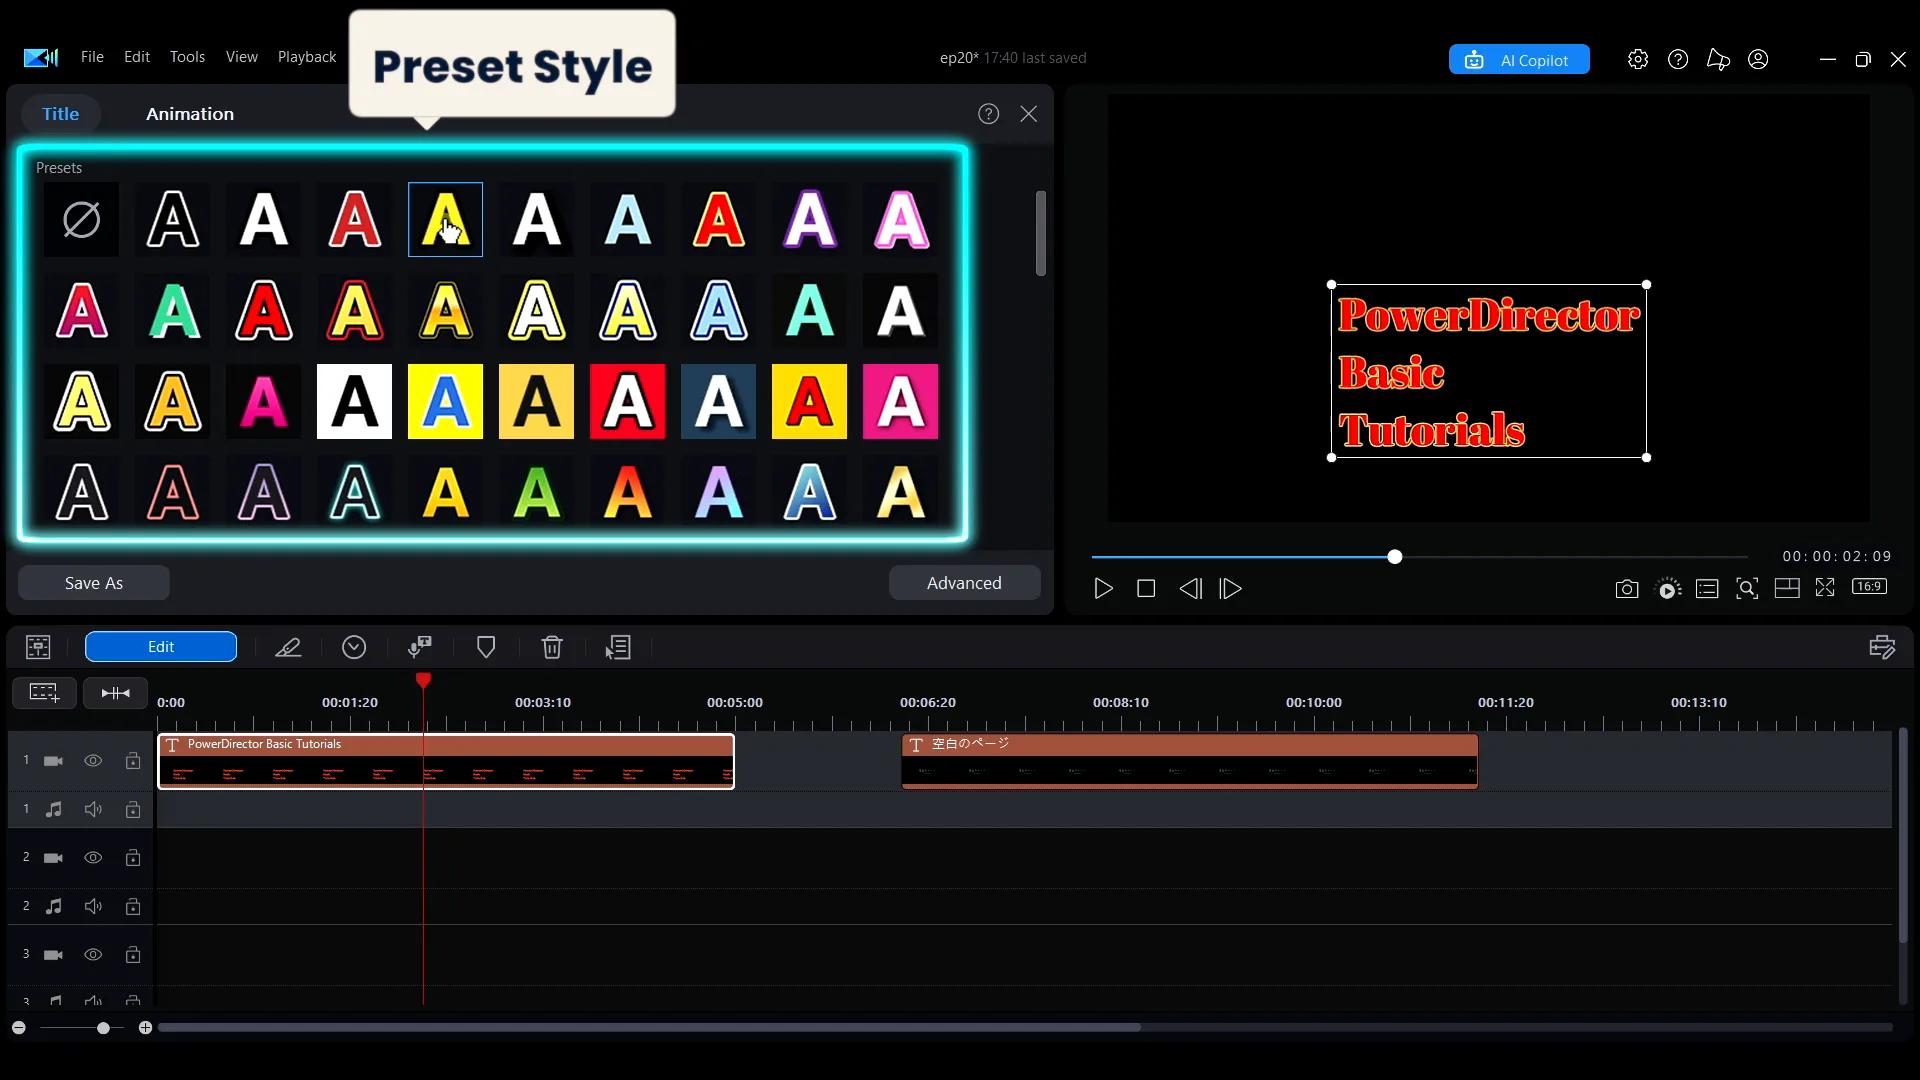Open the notifications megaphone icon
Viewport: 1920px width, 1080px height.
pos(1718,60)
